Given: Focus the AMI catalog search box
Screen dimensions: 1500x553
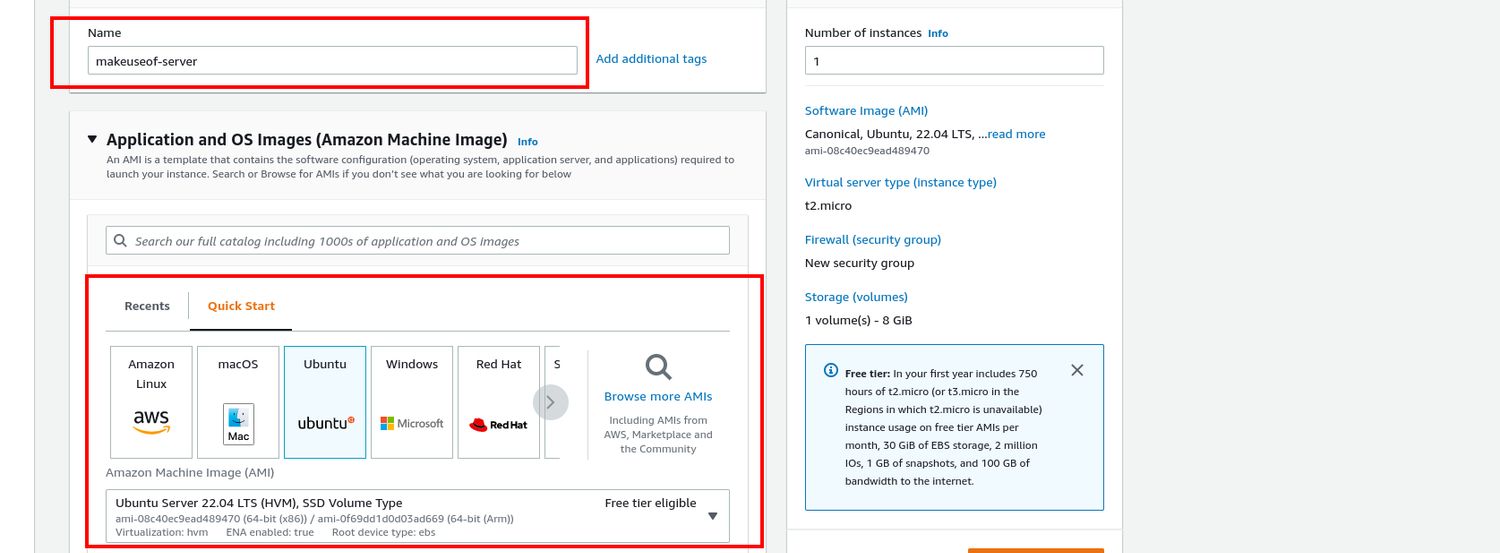Looking at the screenshot, I should (418, 241).
